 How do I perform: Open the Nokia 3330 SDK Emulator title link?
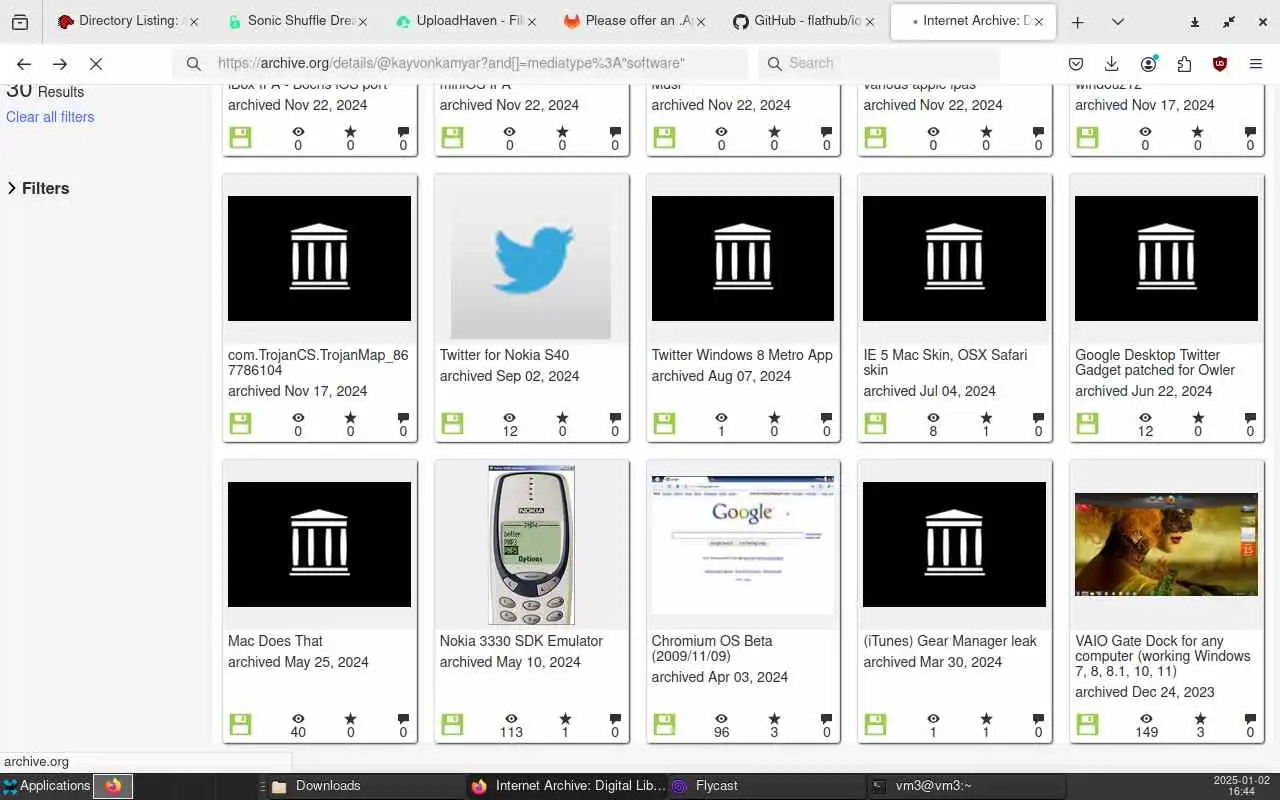521,641
